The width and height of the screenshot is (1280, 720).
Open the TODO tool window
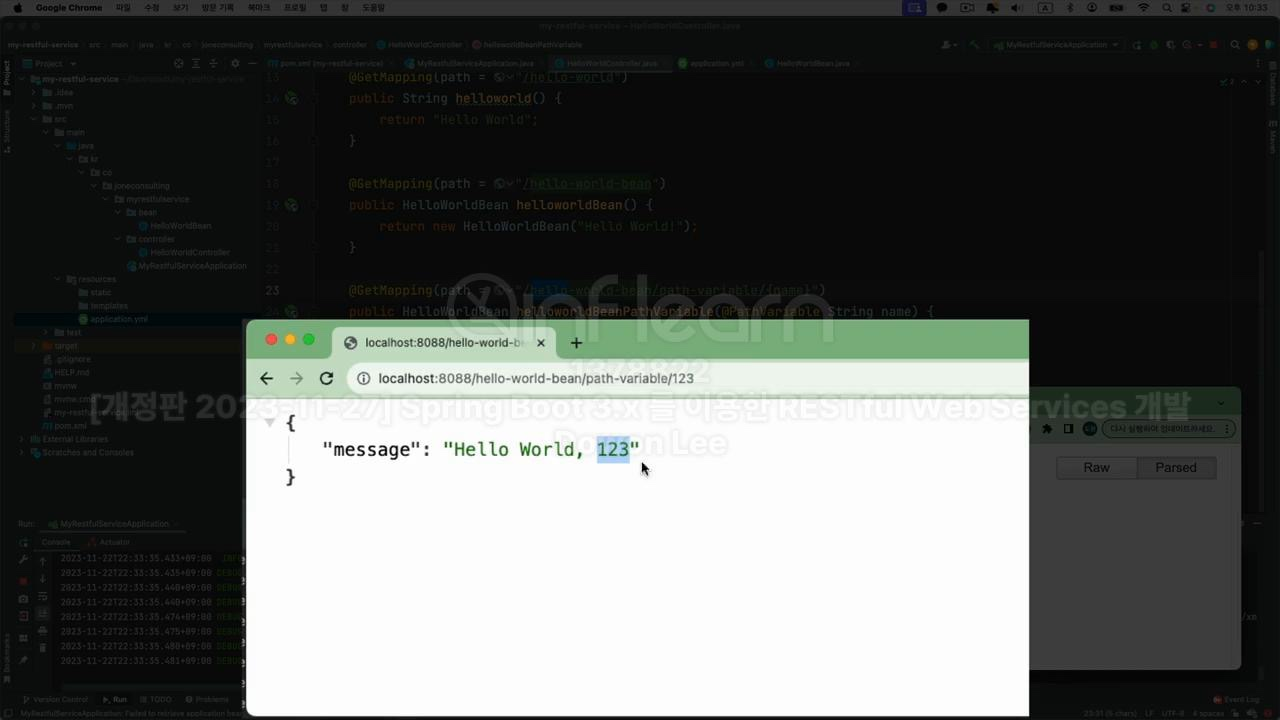[156, 699]
